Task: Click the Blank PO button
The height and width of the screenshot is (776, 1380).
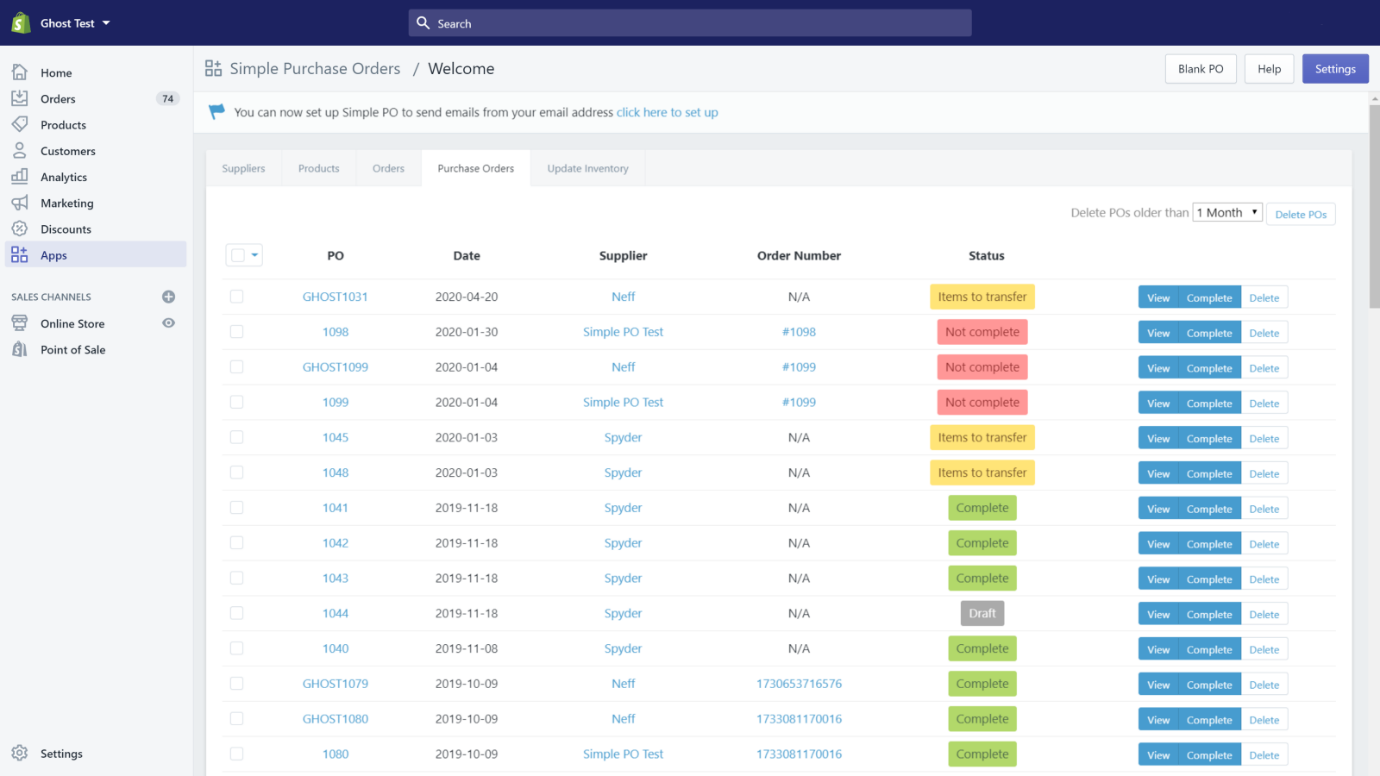Action: pyautogui.click(x=1200, y=69)
